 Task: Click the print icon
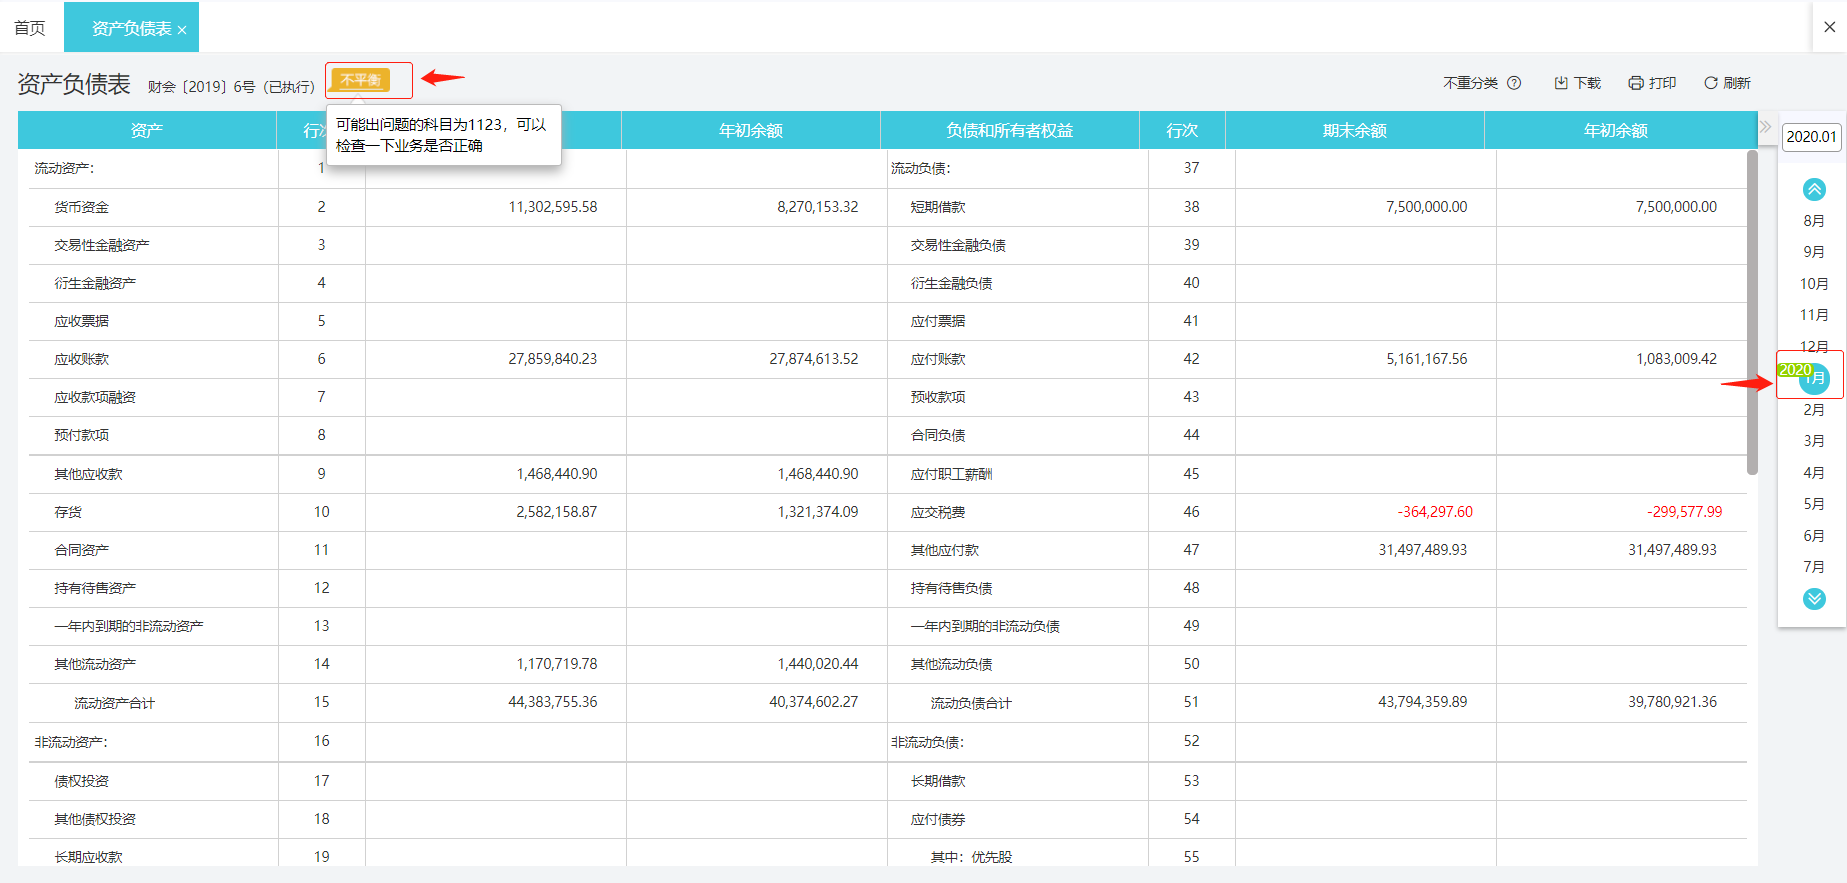1636,83
